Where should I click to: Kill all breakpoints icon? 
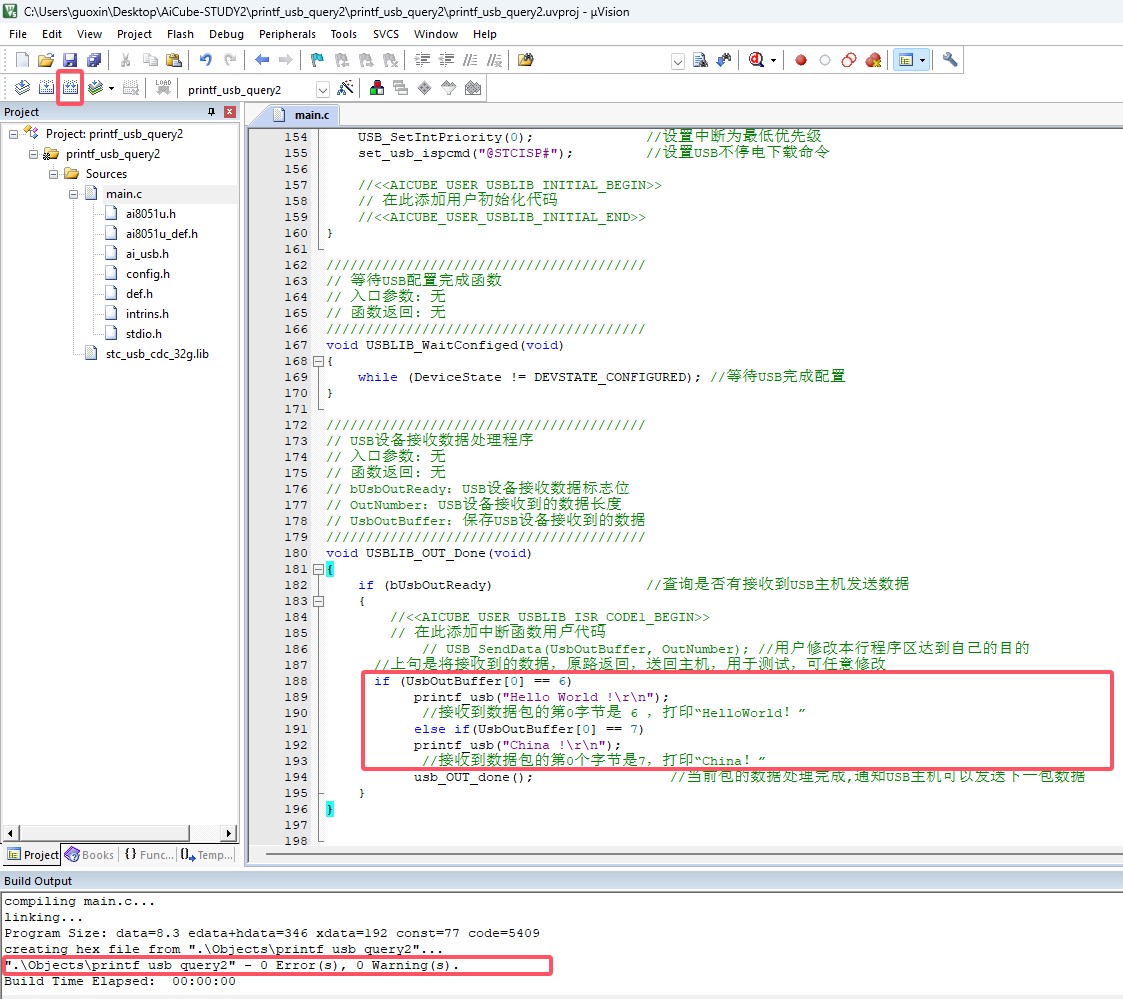point(873,60)
